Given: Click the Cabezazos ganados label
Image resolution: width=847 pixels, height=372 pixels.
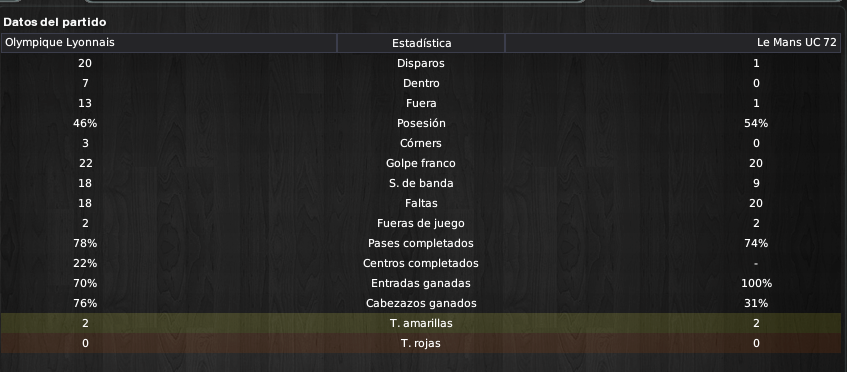Looking at the screenshot, I should [x=421, y=303].
